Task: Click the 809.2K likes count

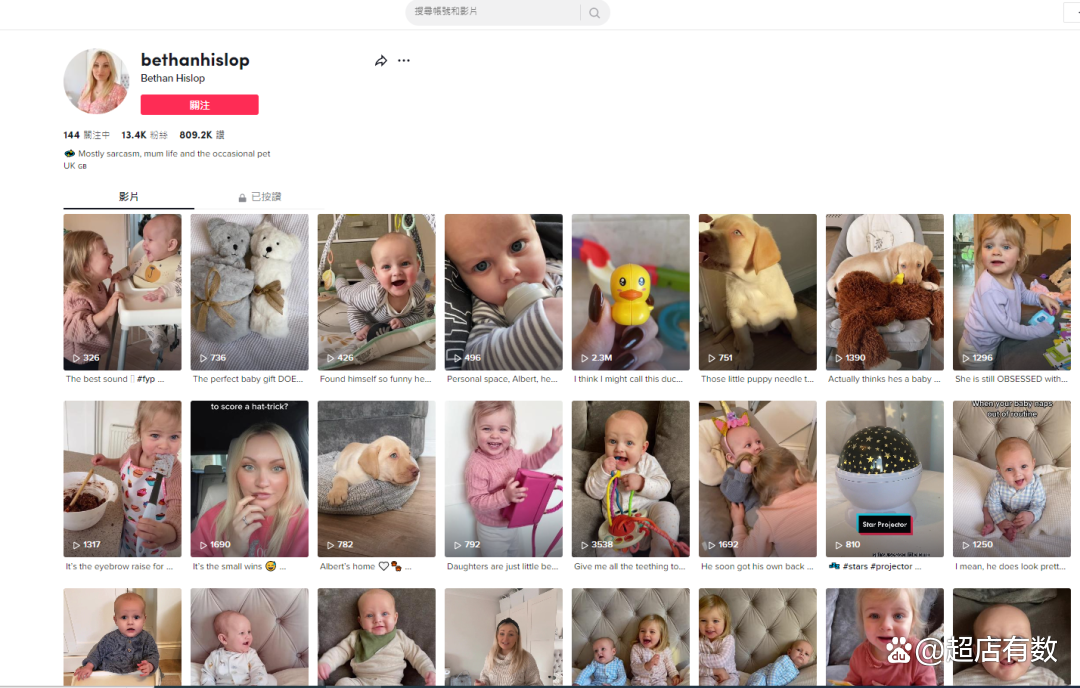Action: [202, 135]
